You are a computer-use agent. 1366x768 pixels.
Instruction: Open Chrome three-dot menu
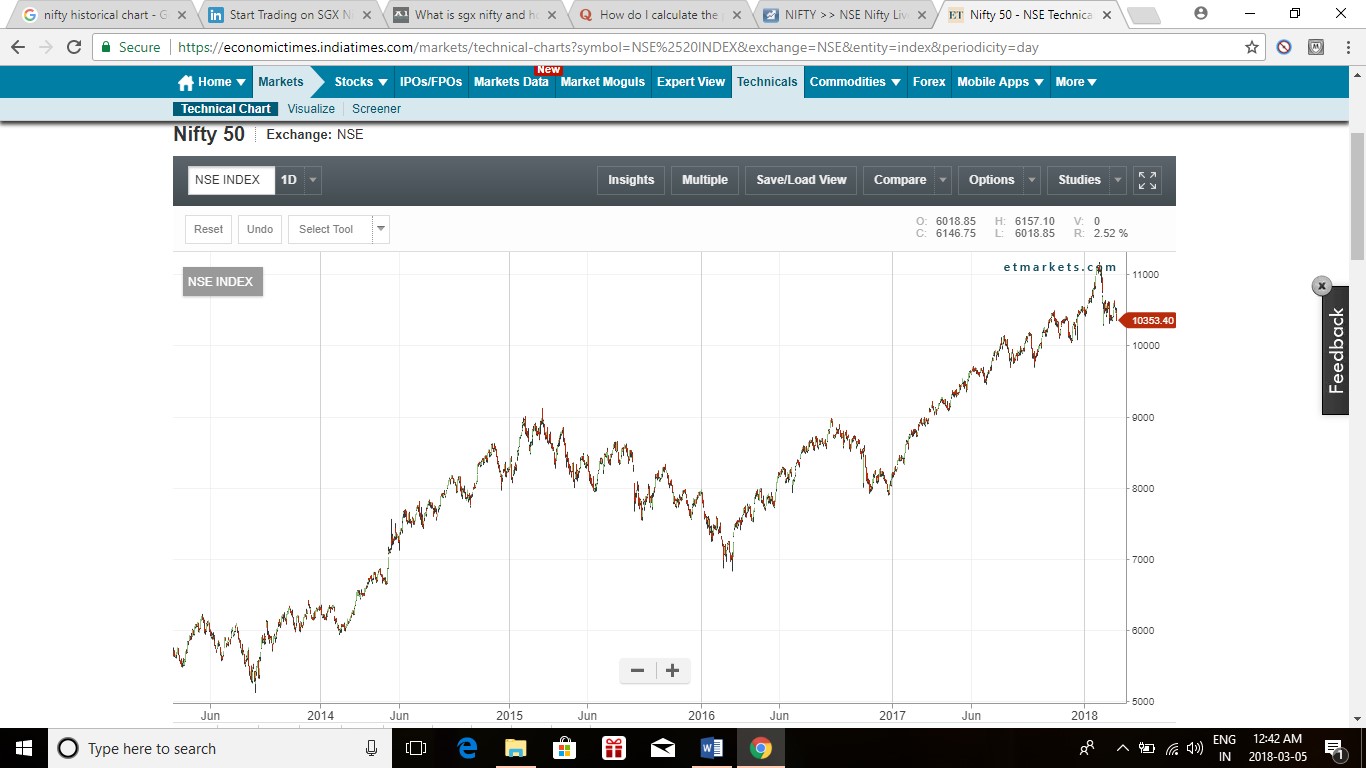coord(1346,47)
